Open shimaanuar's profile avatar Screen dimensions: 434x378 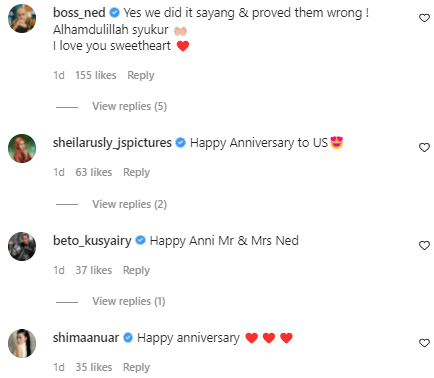pos(22,343)
